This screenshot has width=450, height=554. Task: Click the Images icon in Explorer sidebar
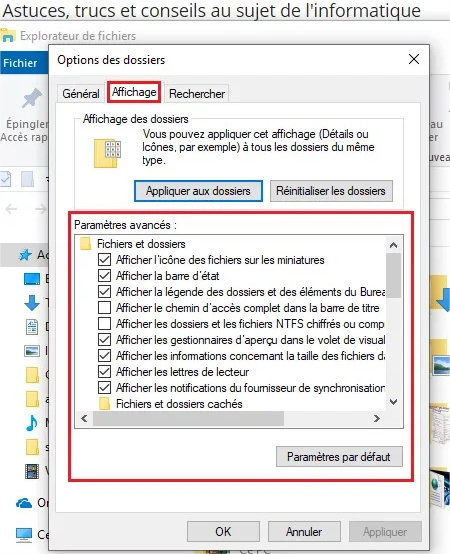(32, 351)
